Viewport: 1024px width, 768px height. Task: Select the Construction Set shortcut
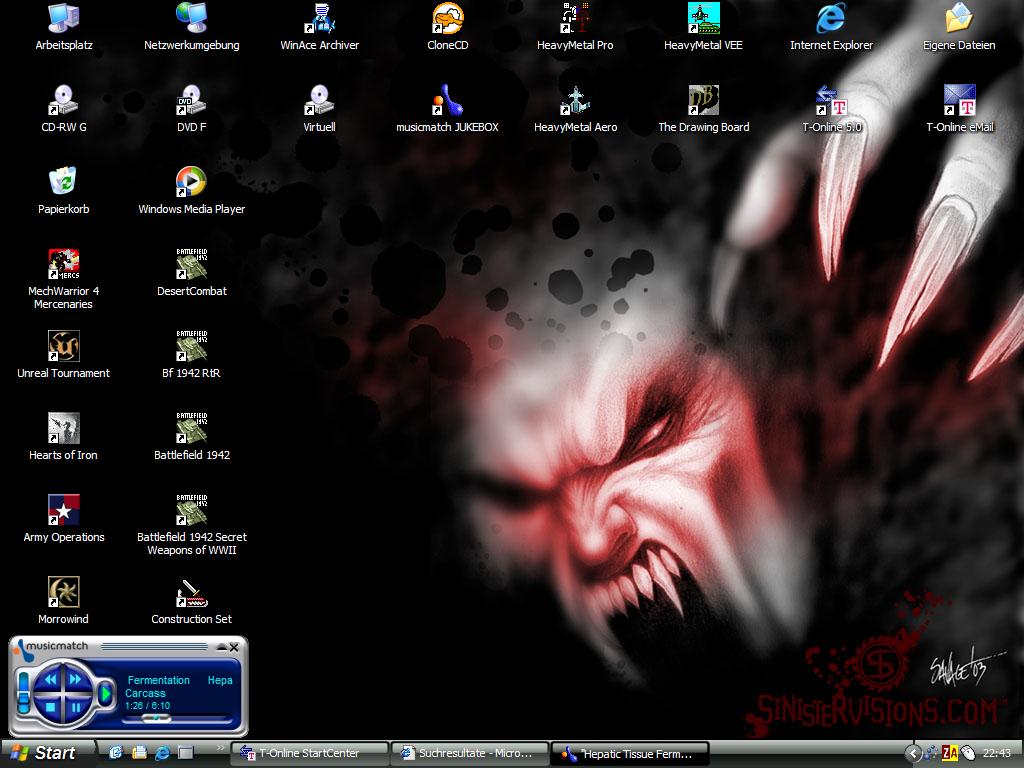point(191,600)
